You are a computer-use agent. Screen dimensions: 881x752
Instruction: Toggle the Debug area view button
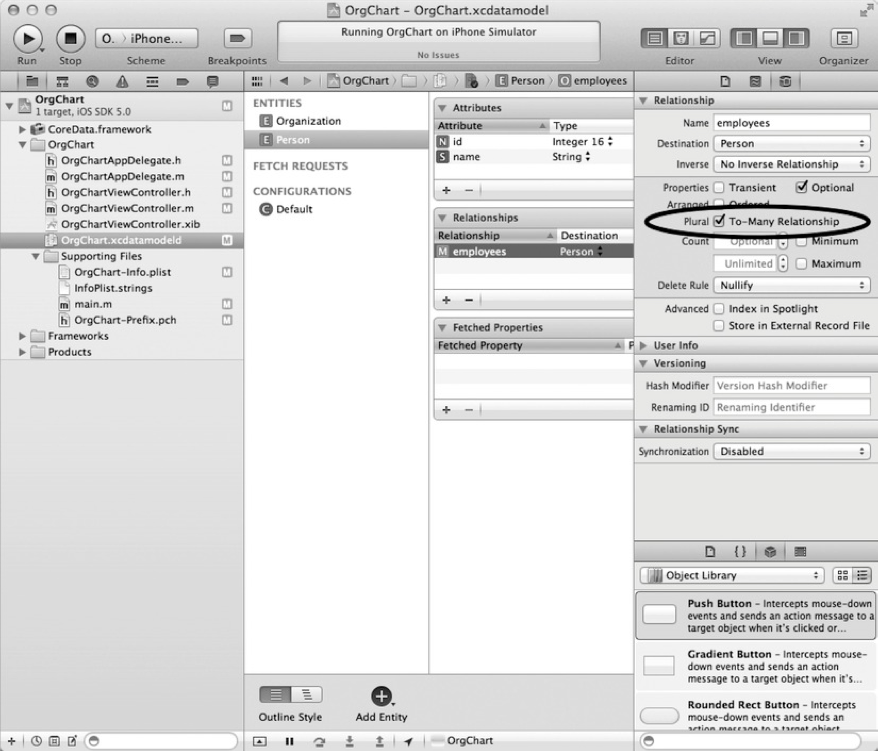(x=770, y=38)
